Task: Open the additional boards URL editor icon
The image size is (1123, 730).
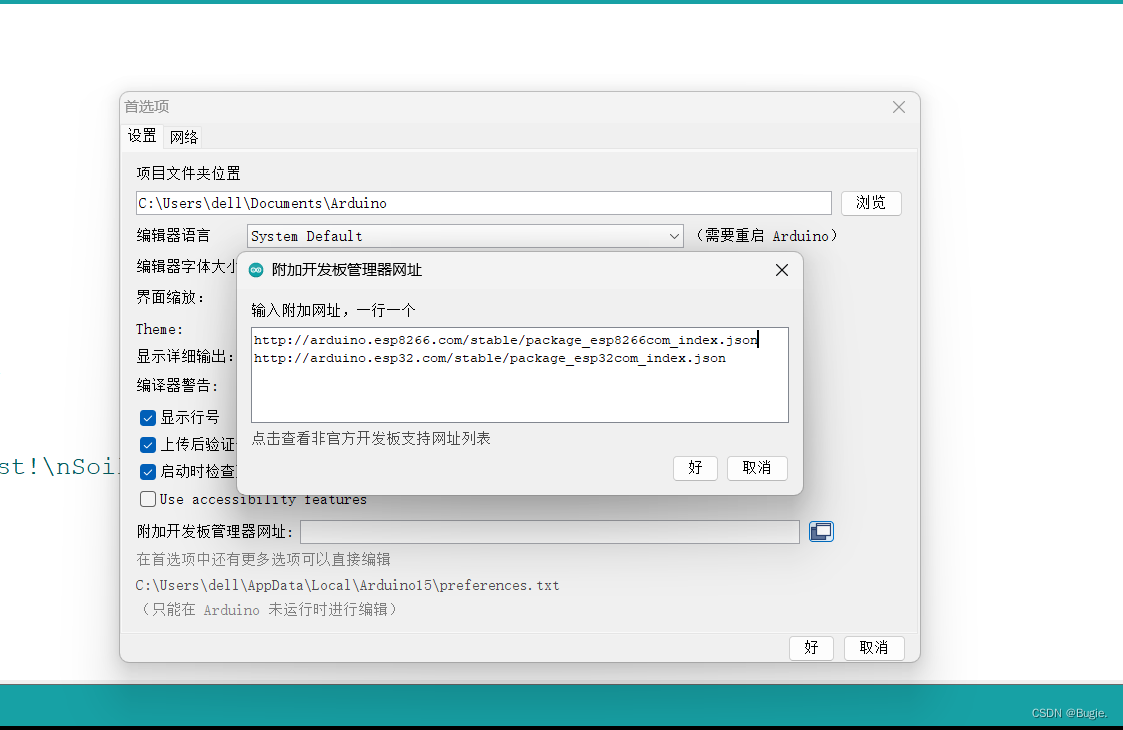Action: 821,532
